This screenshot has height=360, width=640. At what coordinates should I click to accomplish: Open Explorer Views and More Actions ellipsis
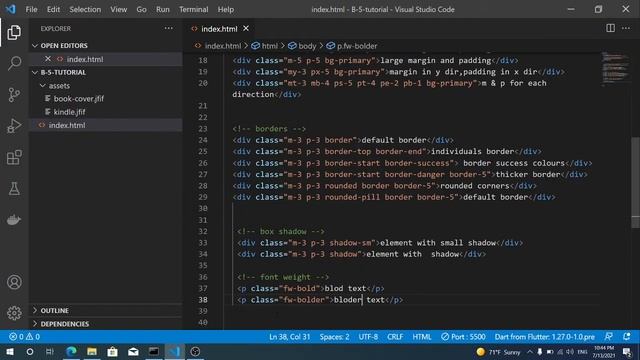(169, 28)
